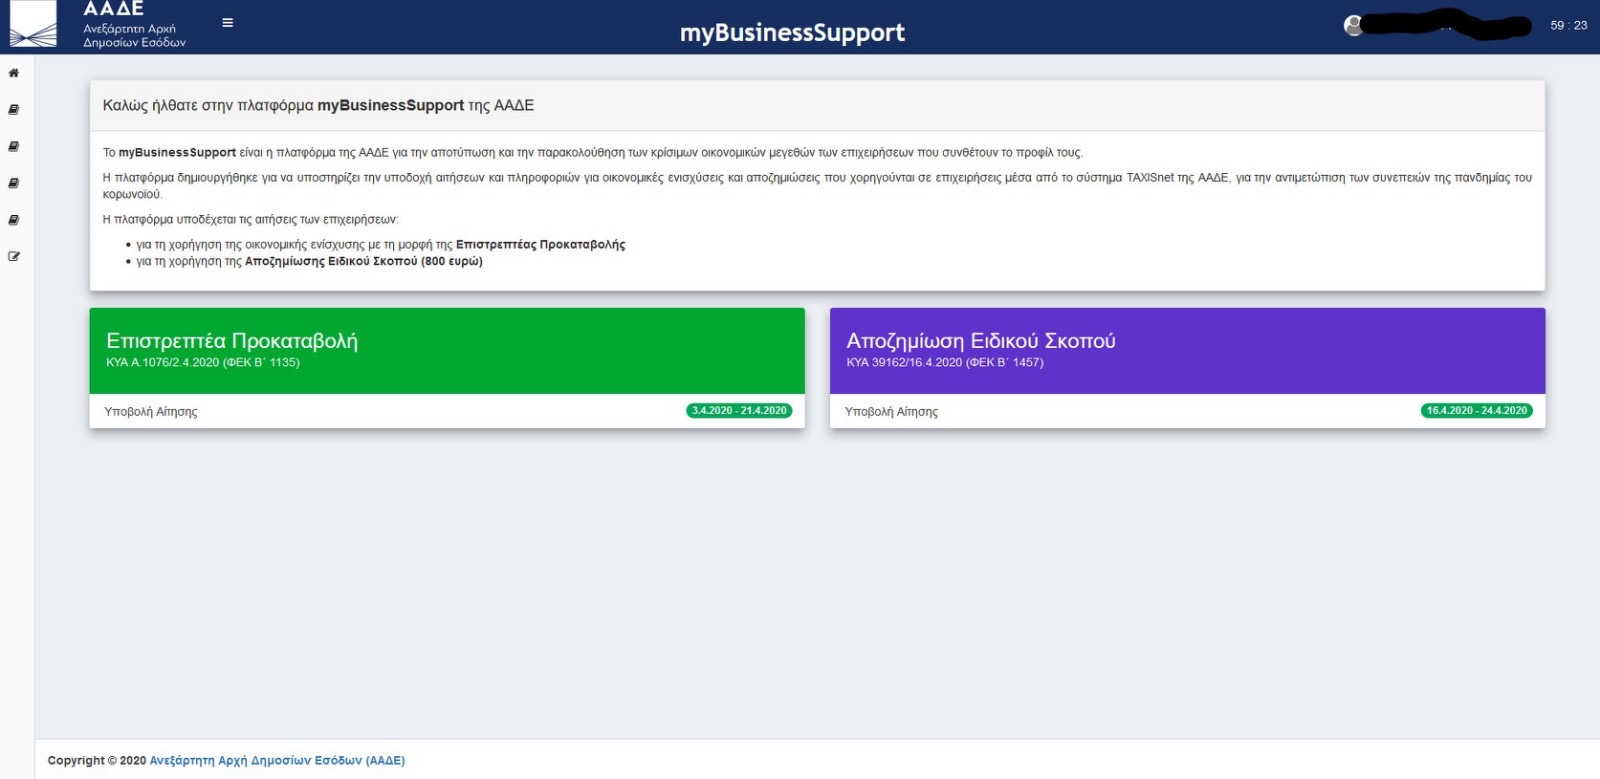Open the purple Αποζημίωση Ειδικού Σκοπού card
Image resolution: width=1600 pixels, height=779 pixels.
[1187, 350]
